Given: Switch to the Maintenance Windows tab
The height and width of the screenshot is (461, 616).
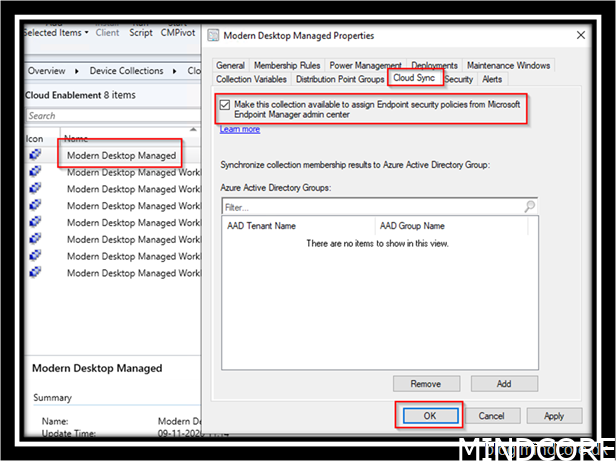Looking at the screenshot, I should (x=508, y=66).
